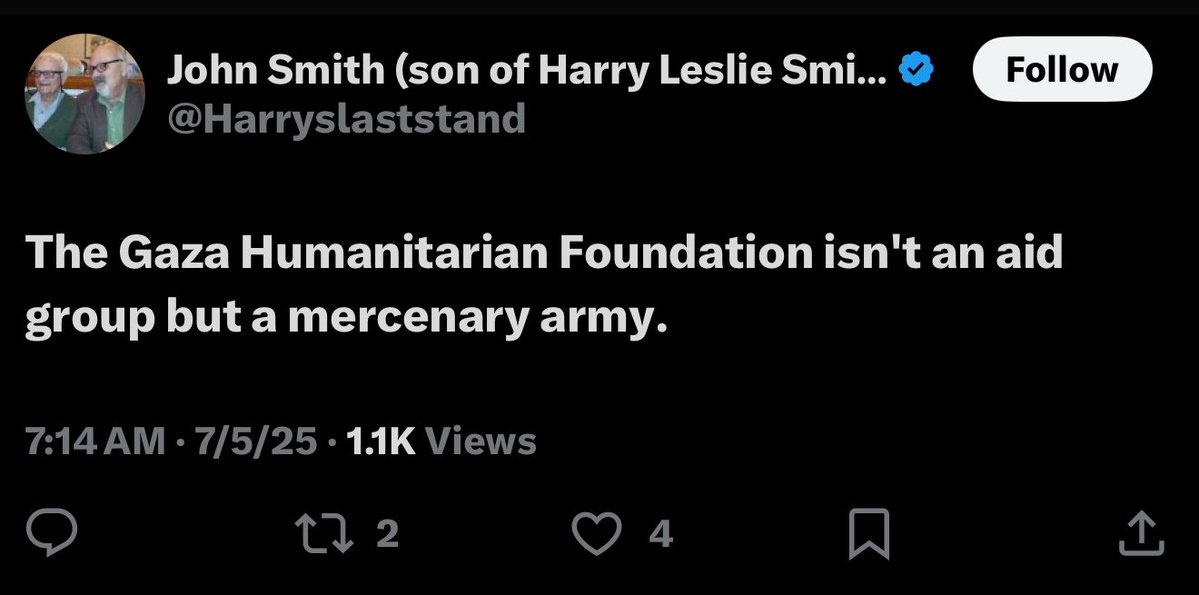The width and height of the screenshot is (1199, 595).
Task: Click the 7:14 AM timestamp
Action: pyautogui.click(x=94, y=440)
